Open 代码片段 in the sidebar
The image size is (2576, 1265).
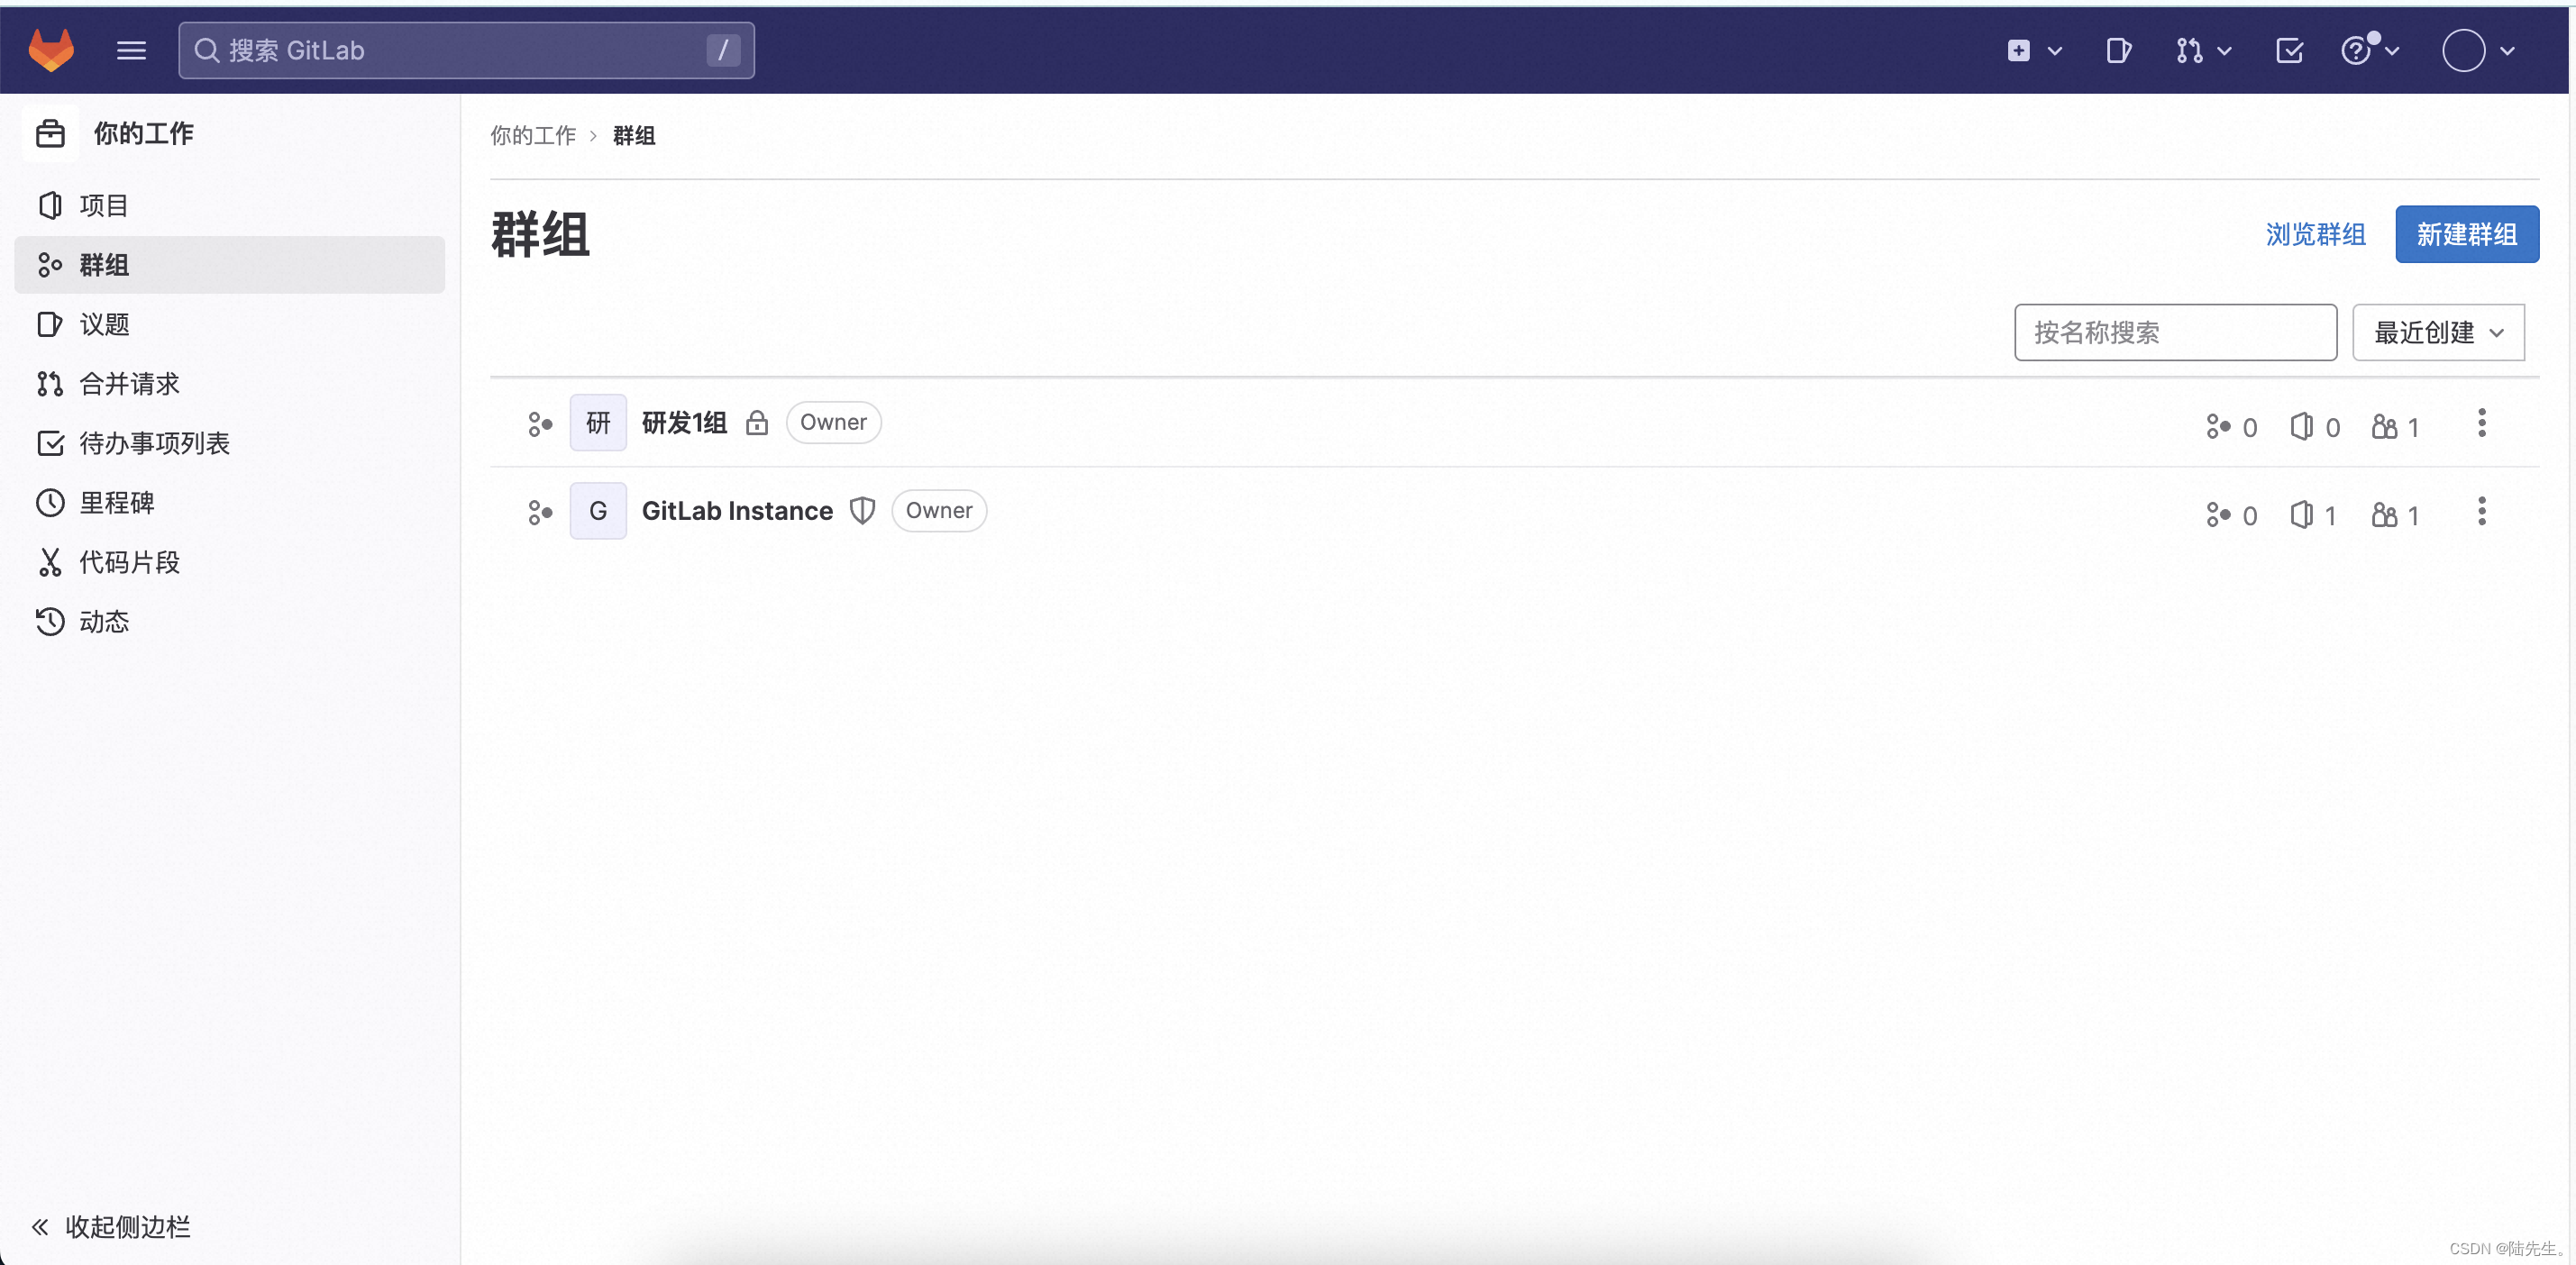(129, 562)
